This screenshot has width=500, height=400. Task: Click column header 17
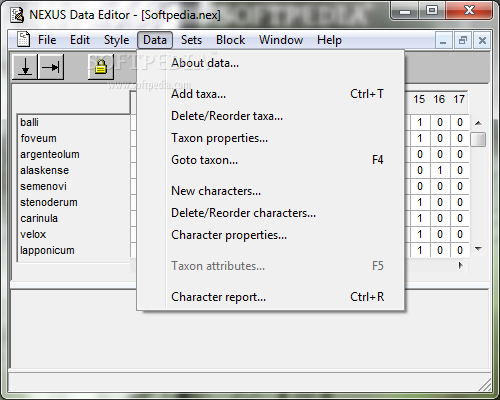coord(459,99)
